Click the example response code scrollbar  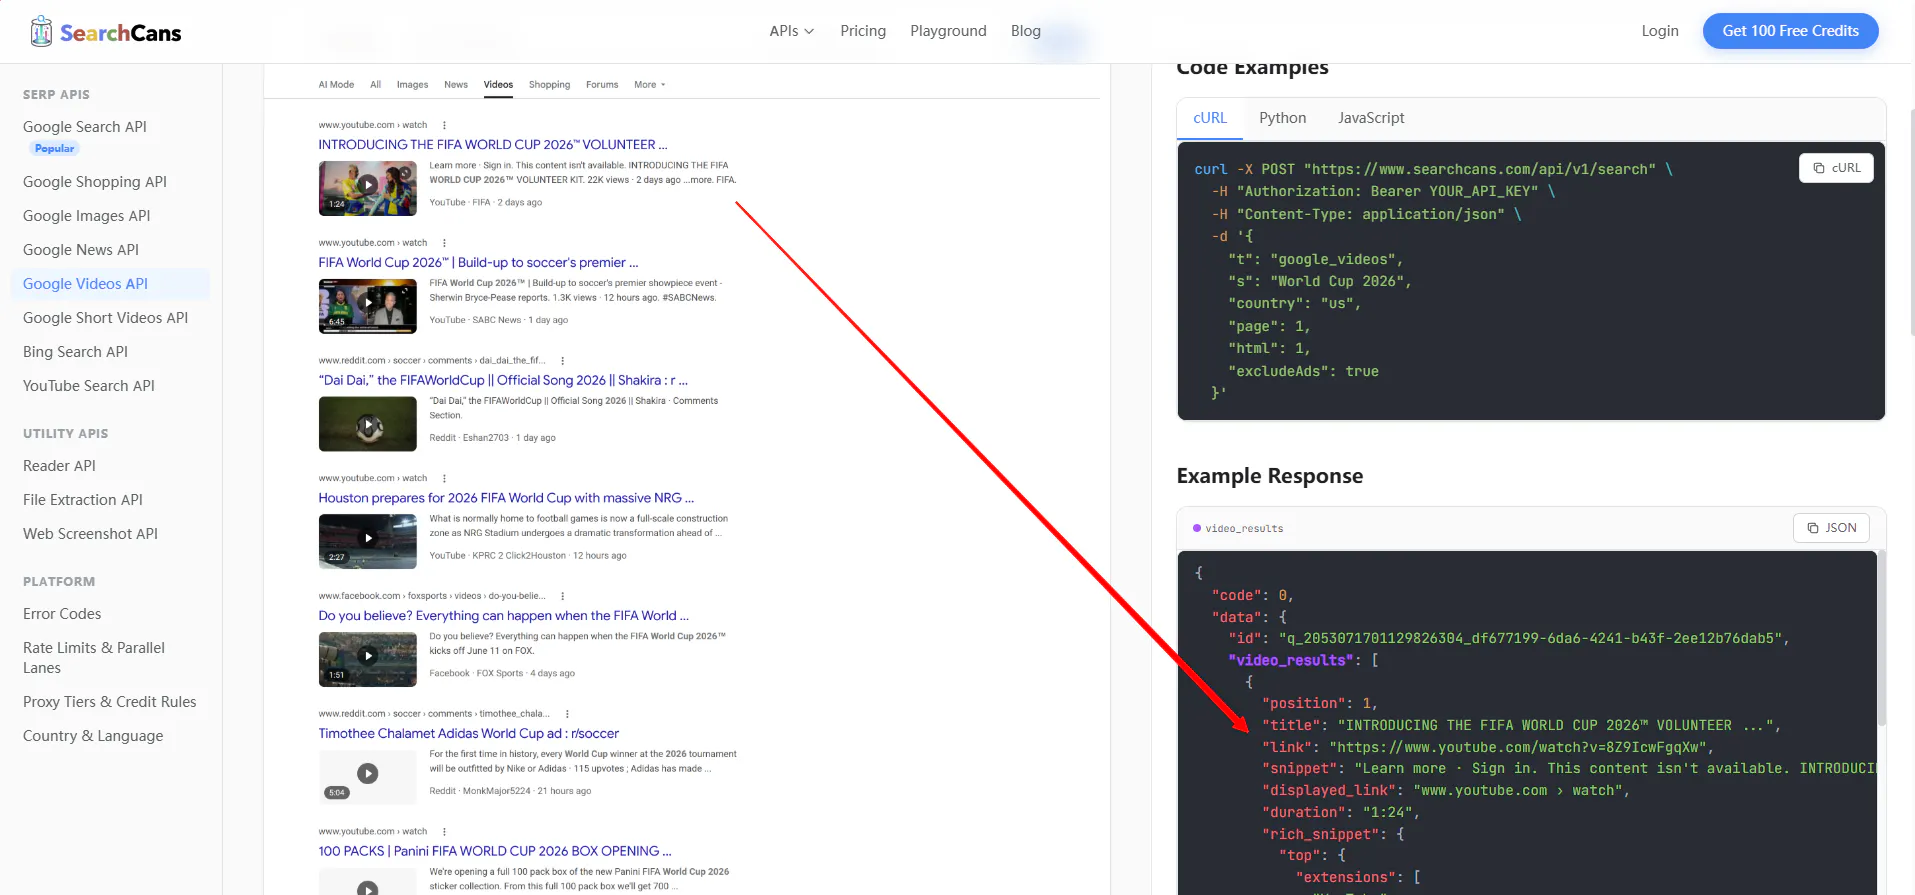1881,638
